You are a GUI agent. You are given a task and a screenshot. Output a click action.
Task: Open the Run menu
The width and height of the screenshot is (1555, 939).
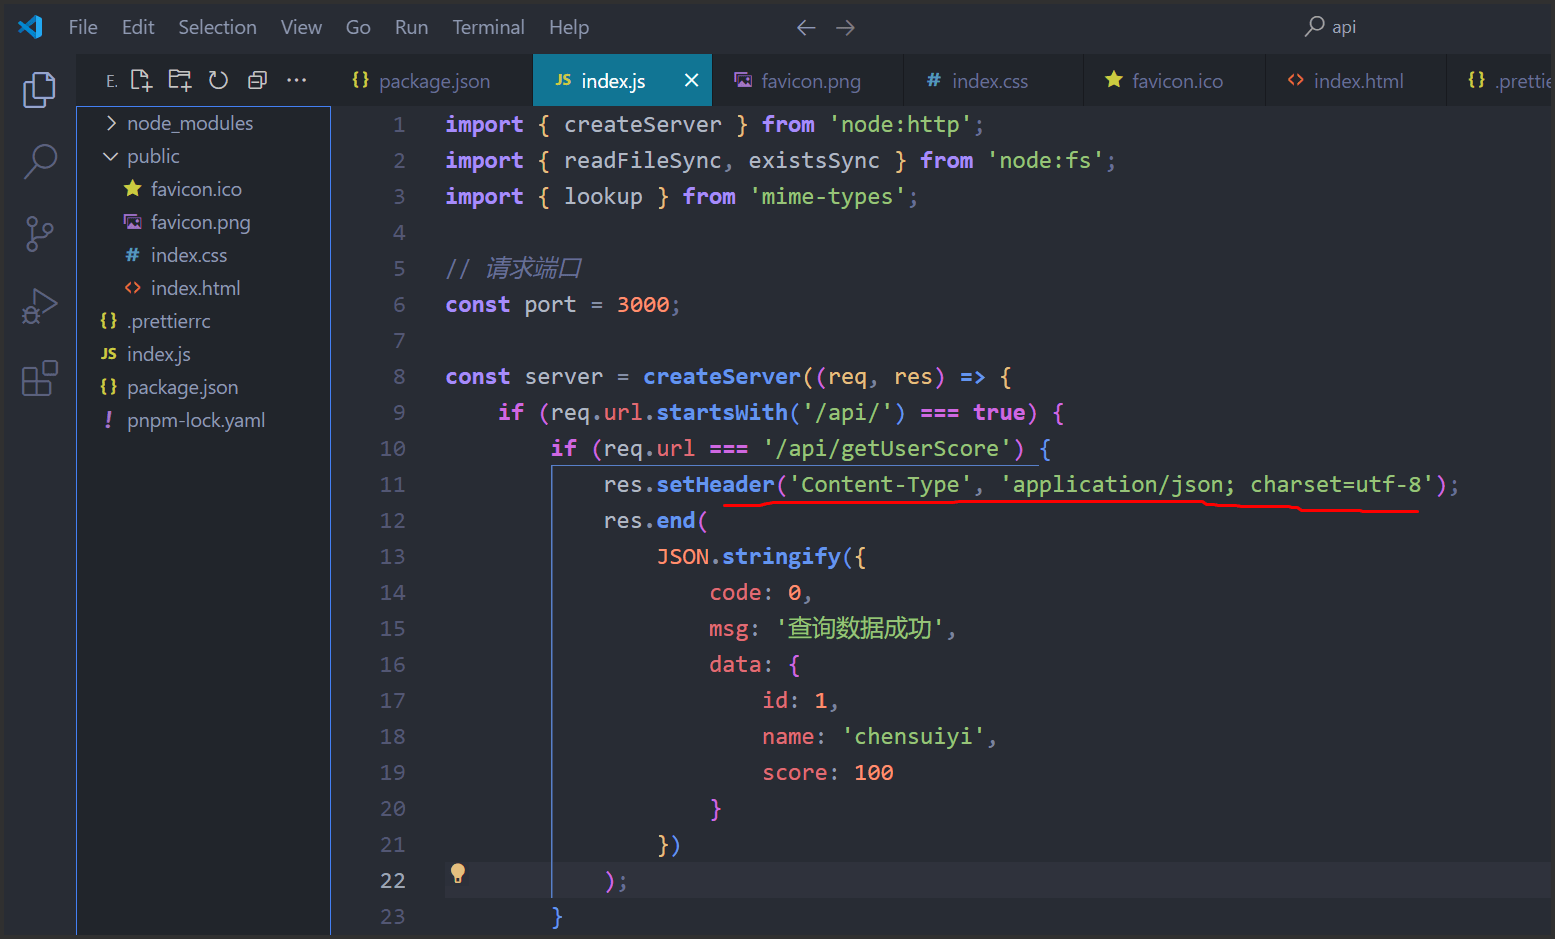(x=411, y=27)
